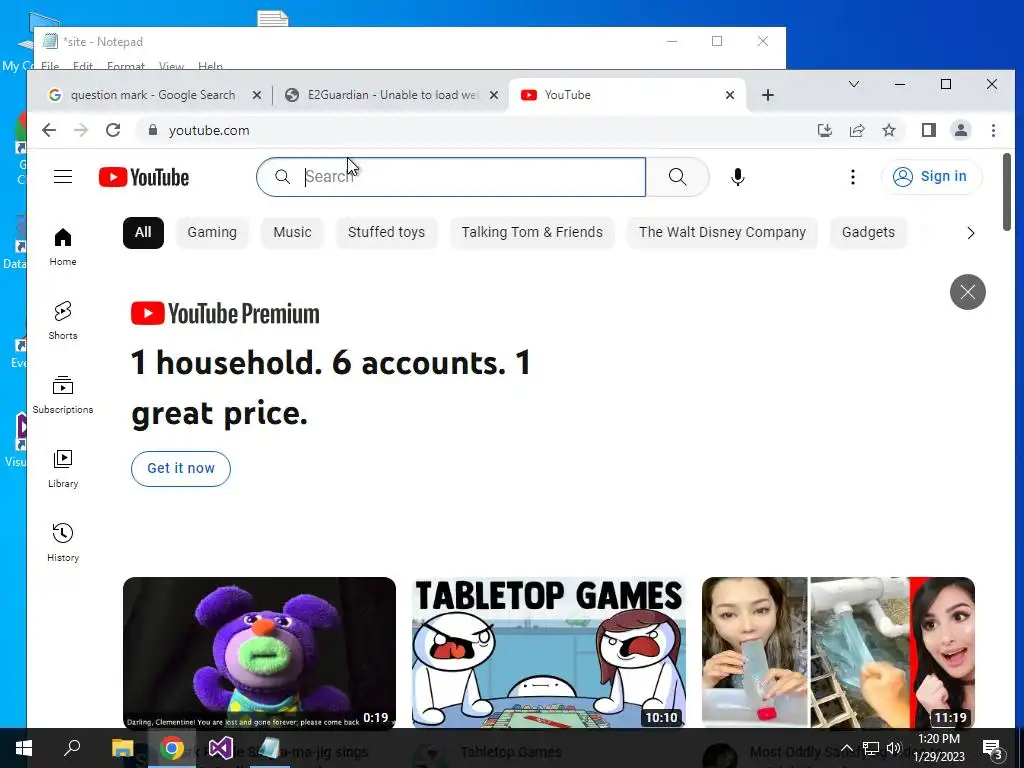Close the question mark Google Search tab
Viewport: 1024px width, 768px height.
tap(257, 95)
